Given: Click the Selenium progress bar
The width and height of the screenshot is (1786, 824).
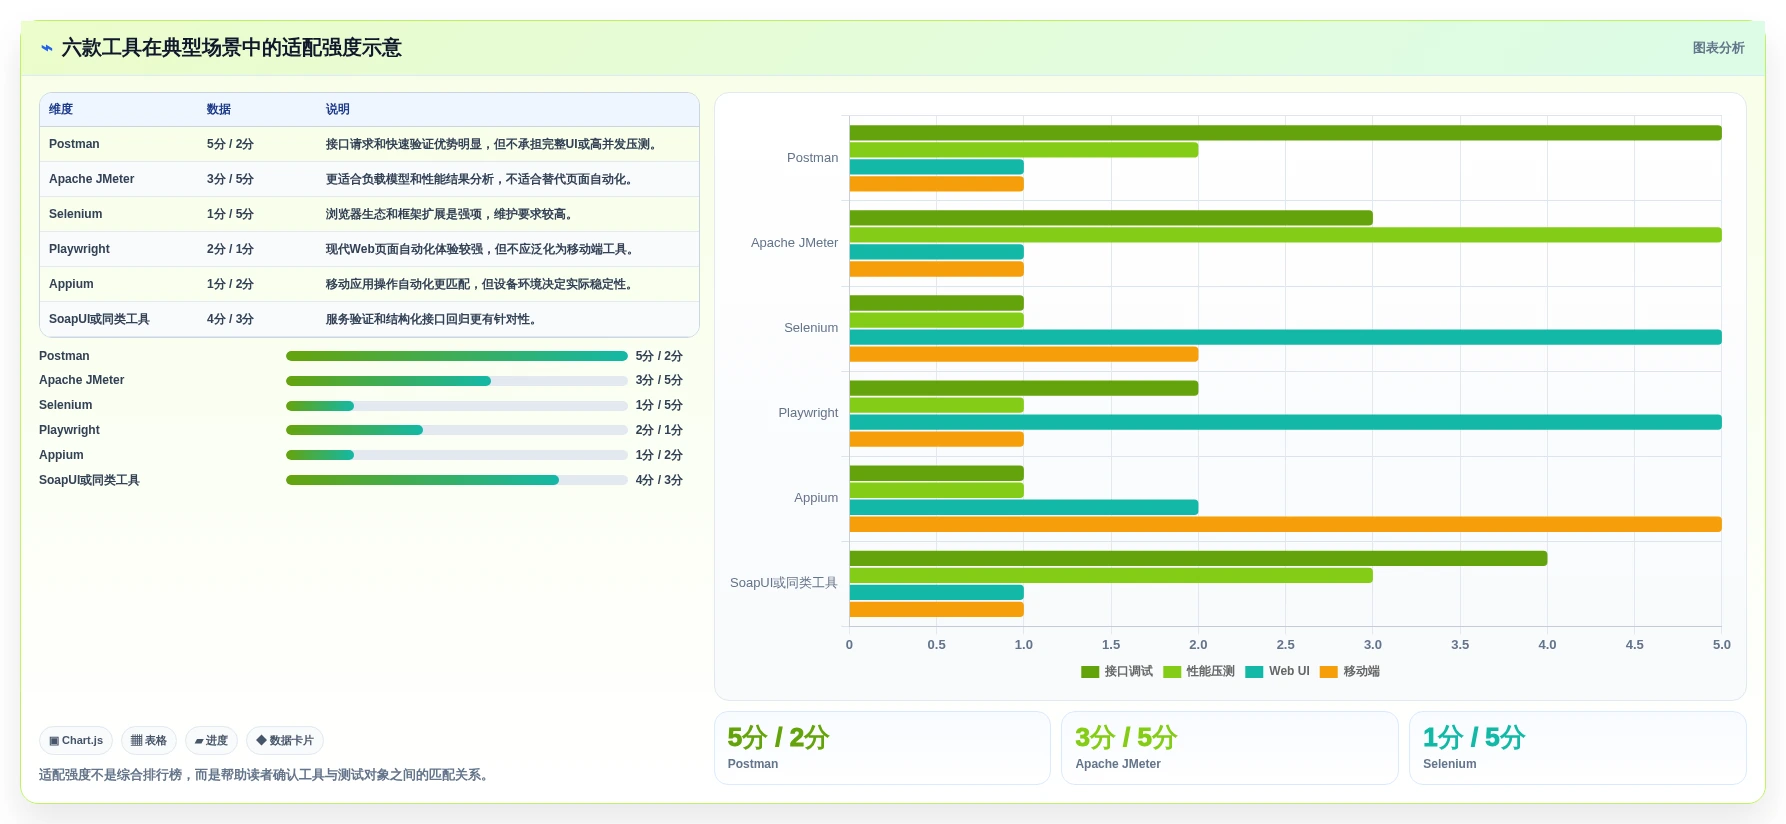Looking at the screenshot, I should point(457,406).
